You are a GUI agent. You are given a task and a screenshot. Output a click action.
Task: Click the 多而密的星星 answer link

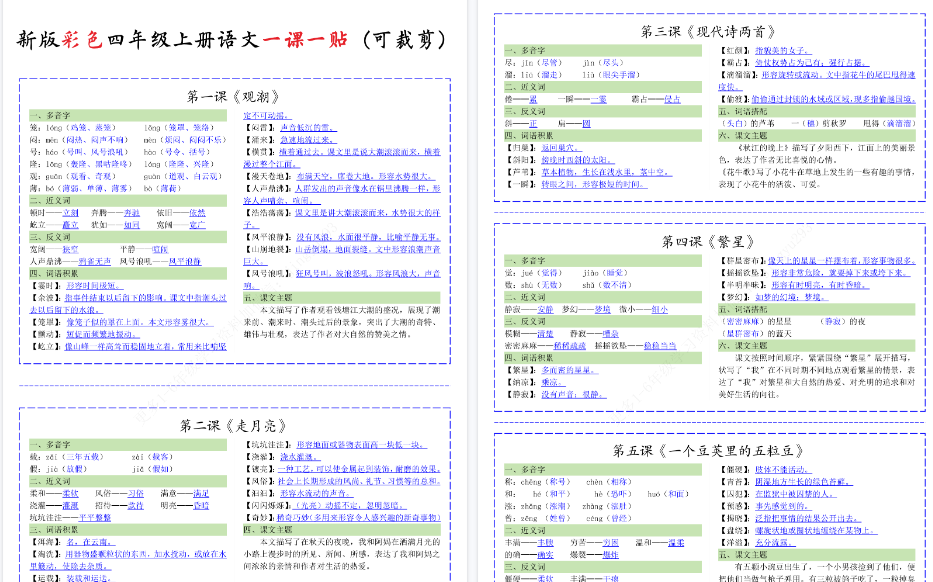click(569, 372)
